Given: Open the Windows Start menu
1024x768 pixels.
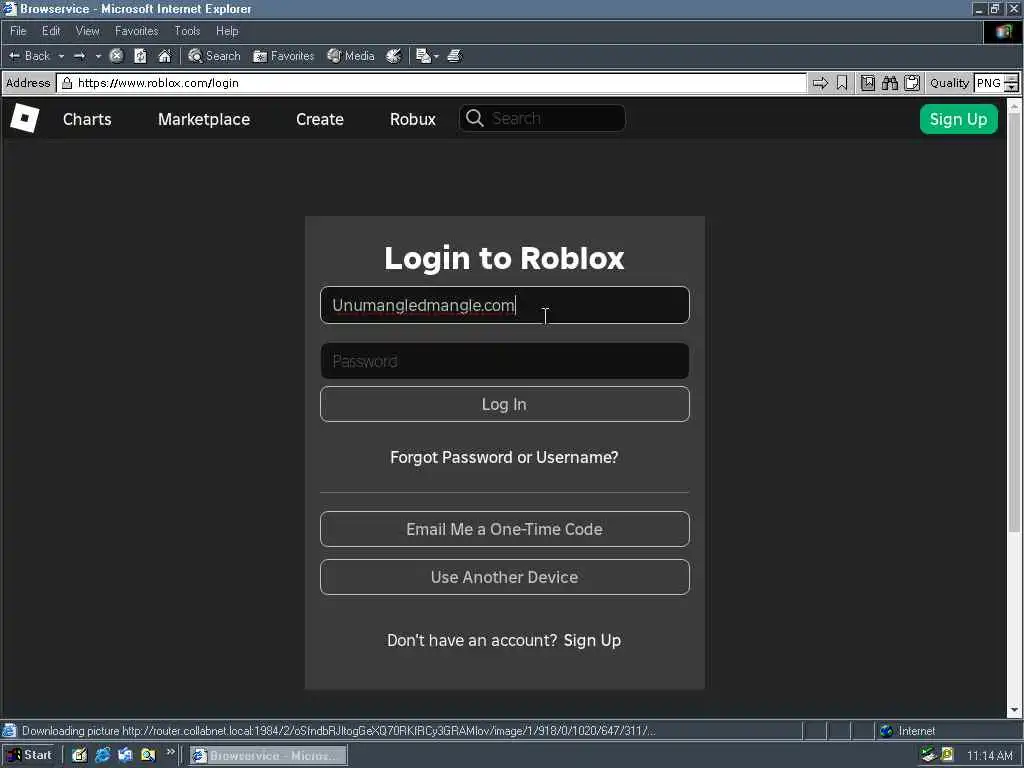Looking at the screenshot, I should point(29,755).
